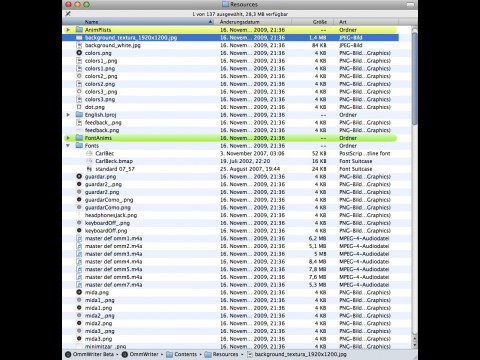
Task: Select the headphonesJack.png row
Action: pyautogui.click(x=230, y=215)
